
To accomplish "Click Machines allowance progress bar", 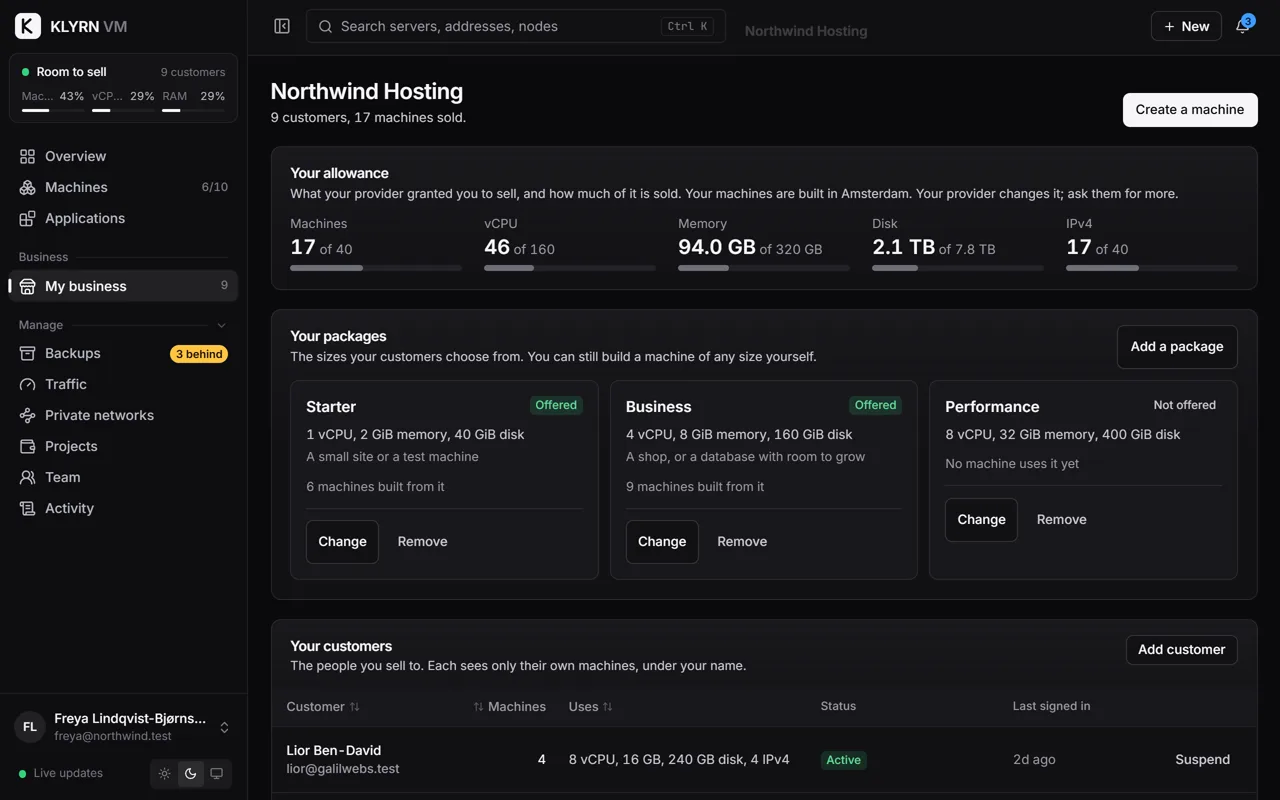I will click(376, 268).
